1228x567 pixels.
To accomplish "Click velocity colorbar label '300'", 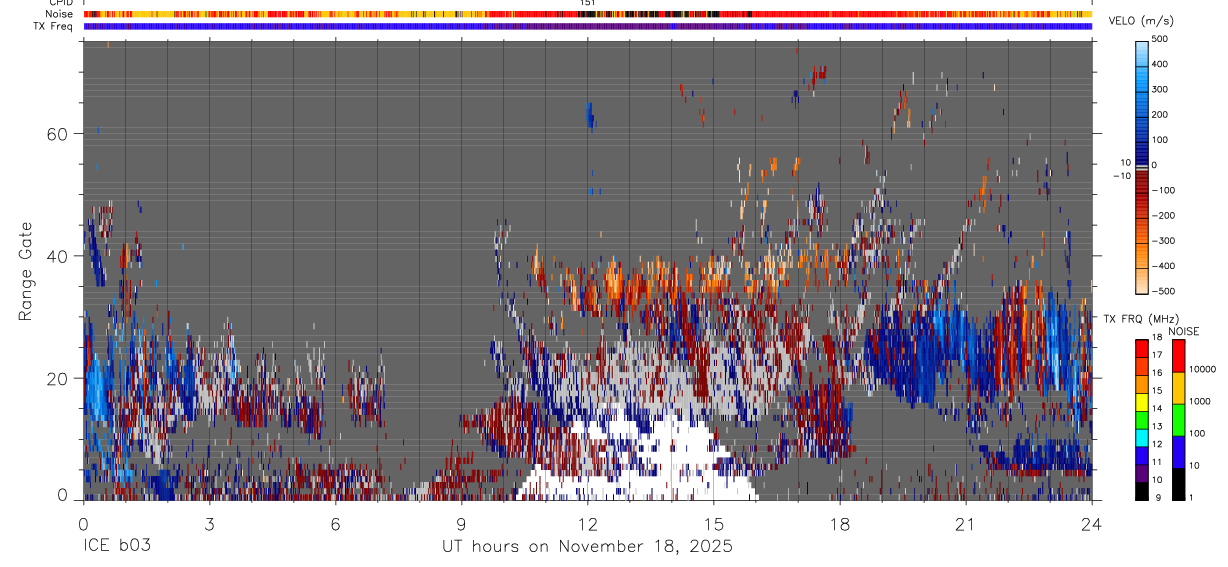I will [x=1160, y=90].
